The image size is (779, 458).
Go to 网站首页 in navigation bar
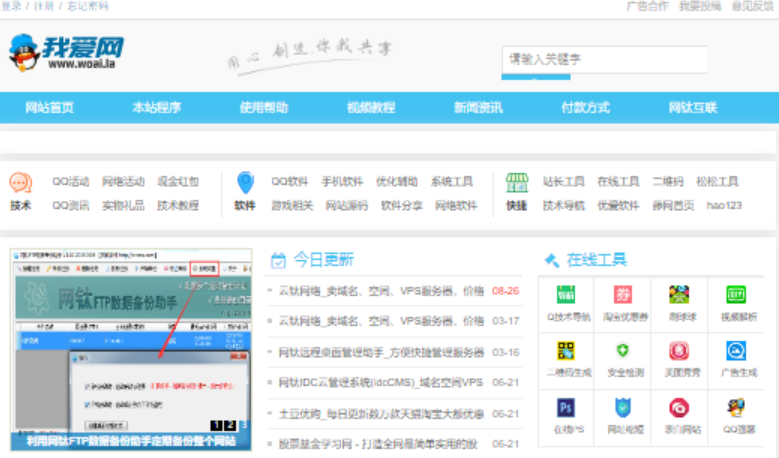click(49, 108)
